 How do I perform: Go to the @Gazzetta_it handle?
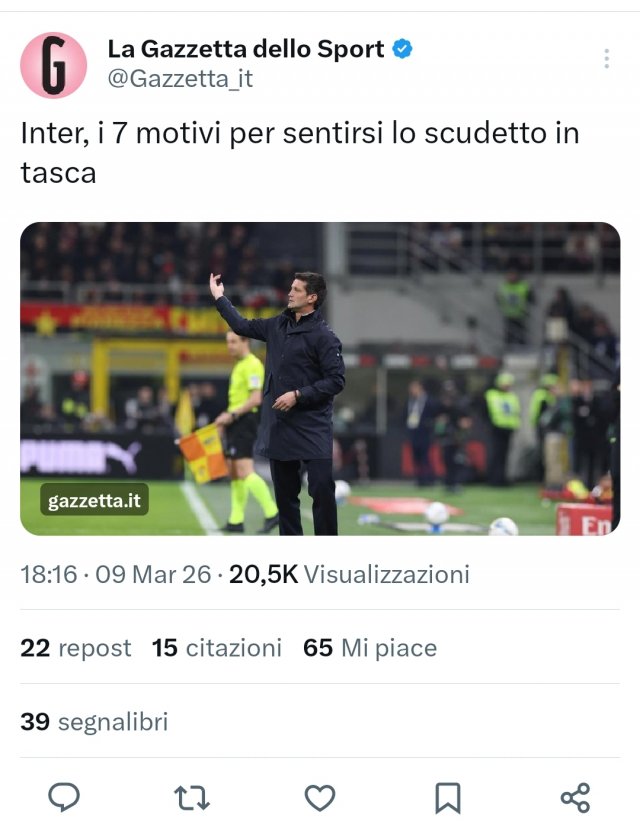180,78
